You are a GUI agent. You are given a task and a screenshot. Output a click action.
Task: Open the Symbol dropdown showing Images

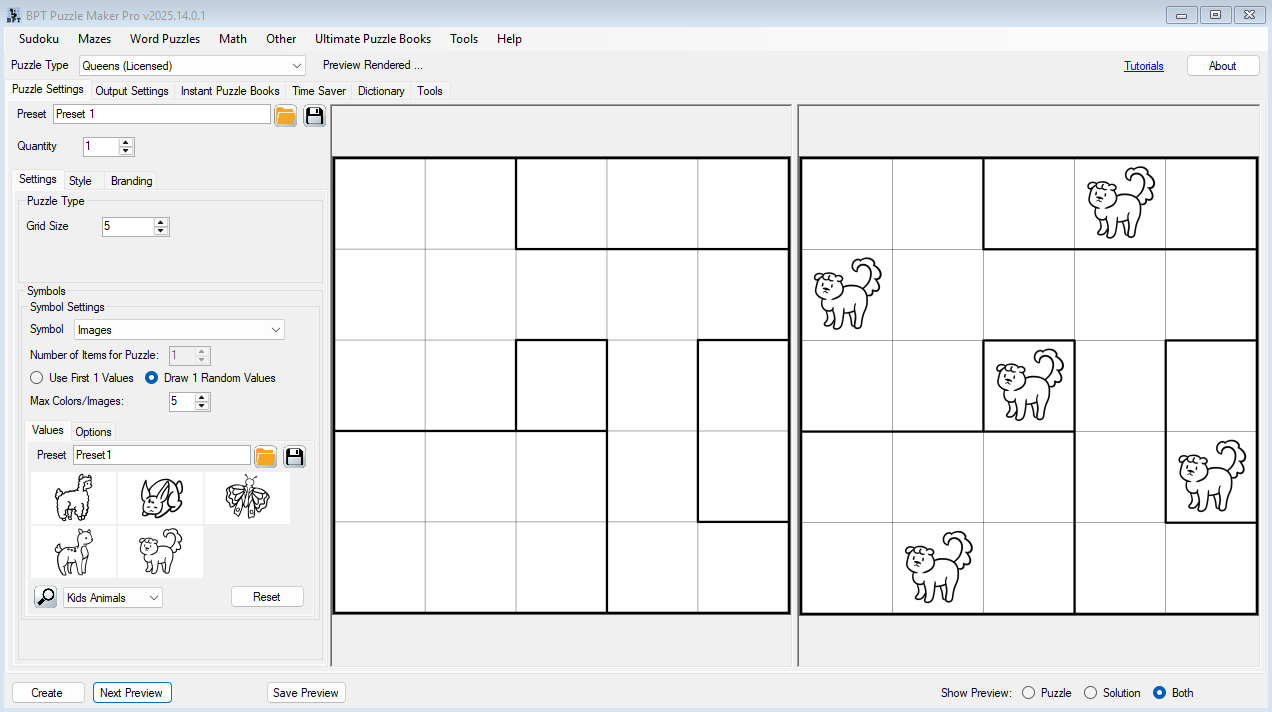(276, 330)
